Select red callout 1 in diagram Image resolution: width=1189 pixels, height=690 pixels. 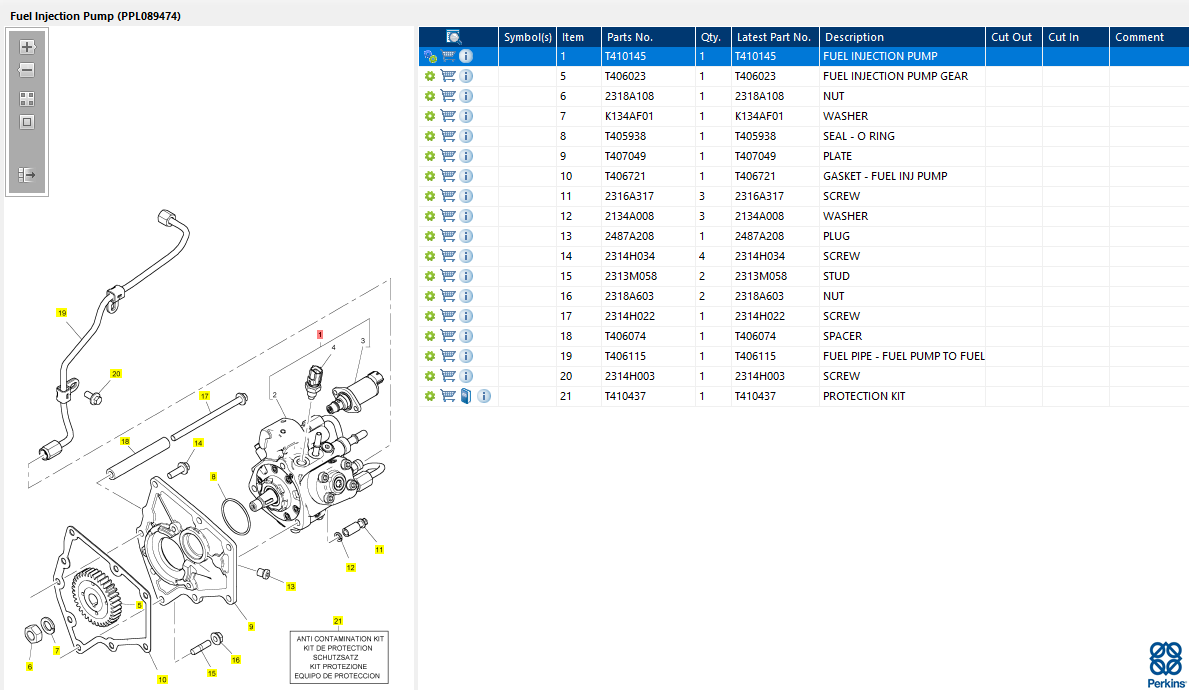[x=320, y=334]
